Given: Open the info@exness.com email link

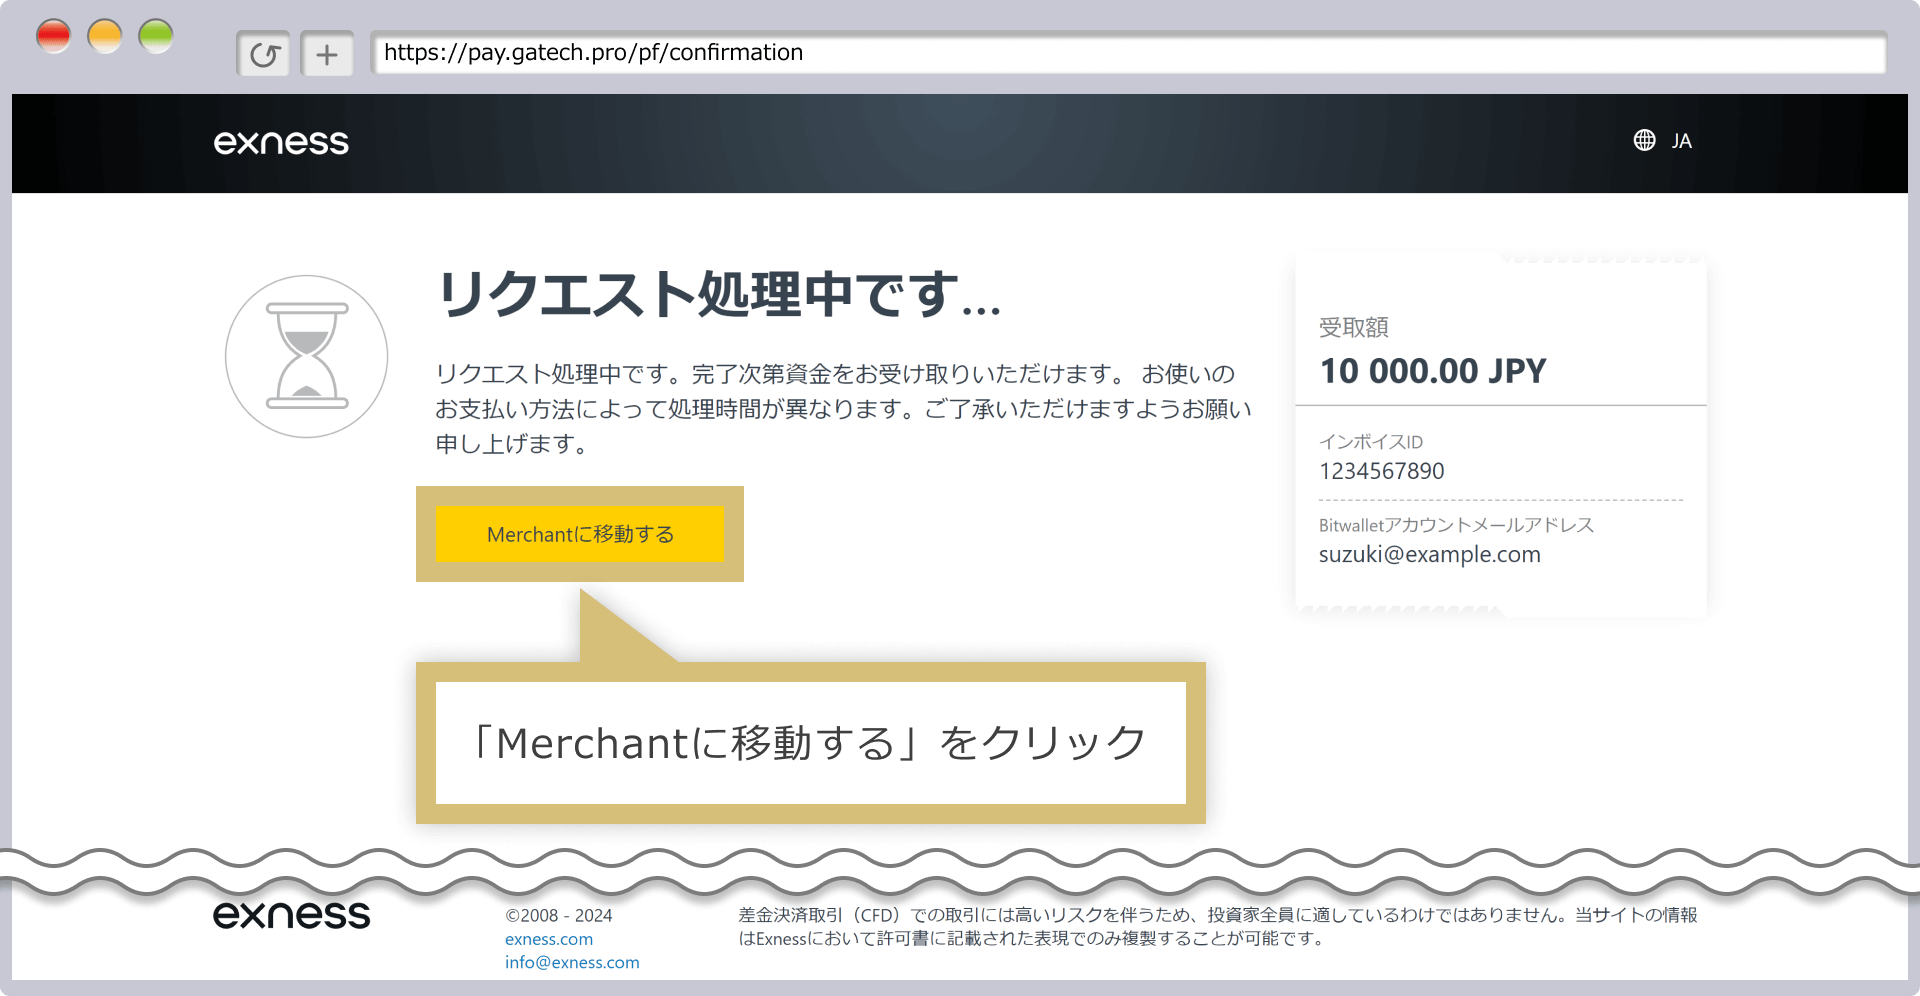Looking at the screenshot, I should point(572,962).
